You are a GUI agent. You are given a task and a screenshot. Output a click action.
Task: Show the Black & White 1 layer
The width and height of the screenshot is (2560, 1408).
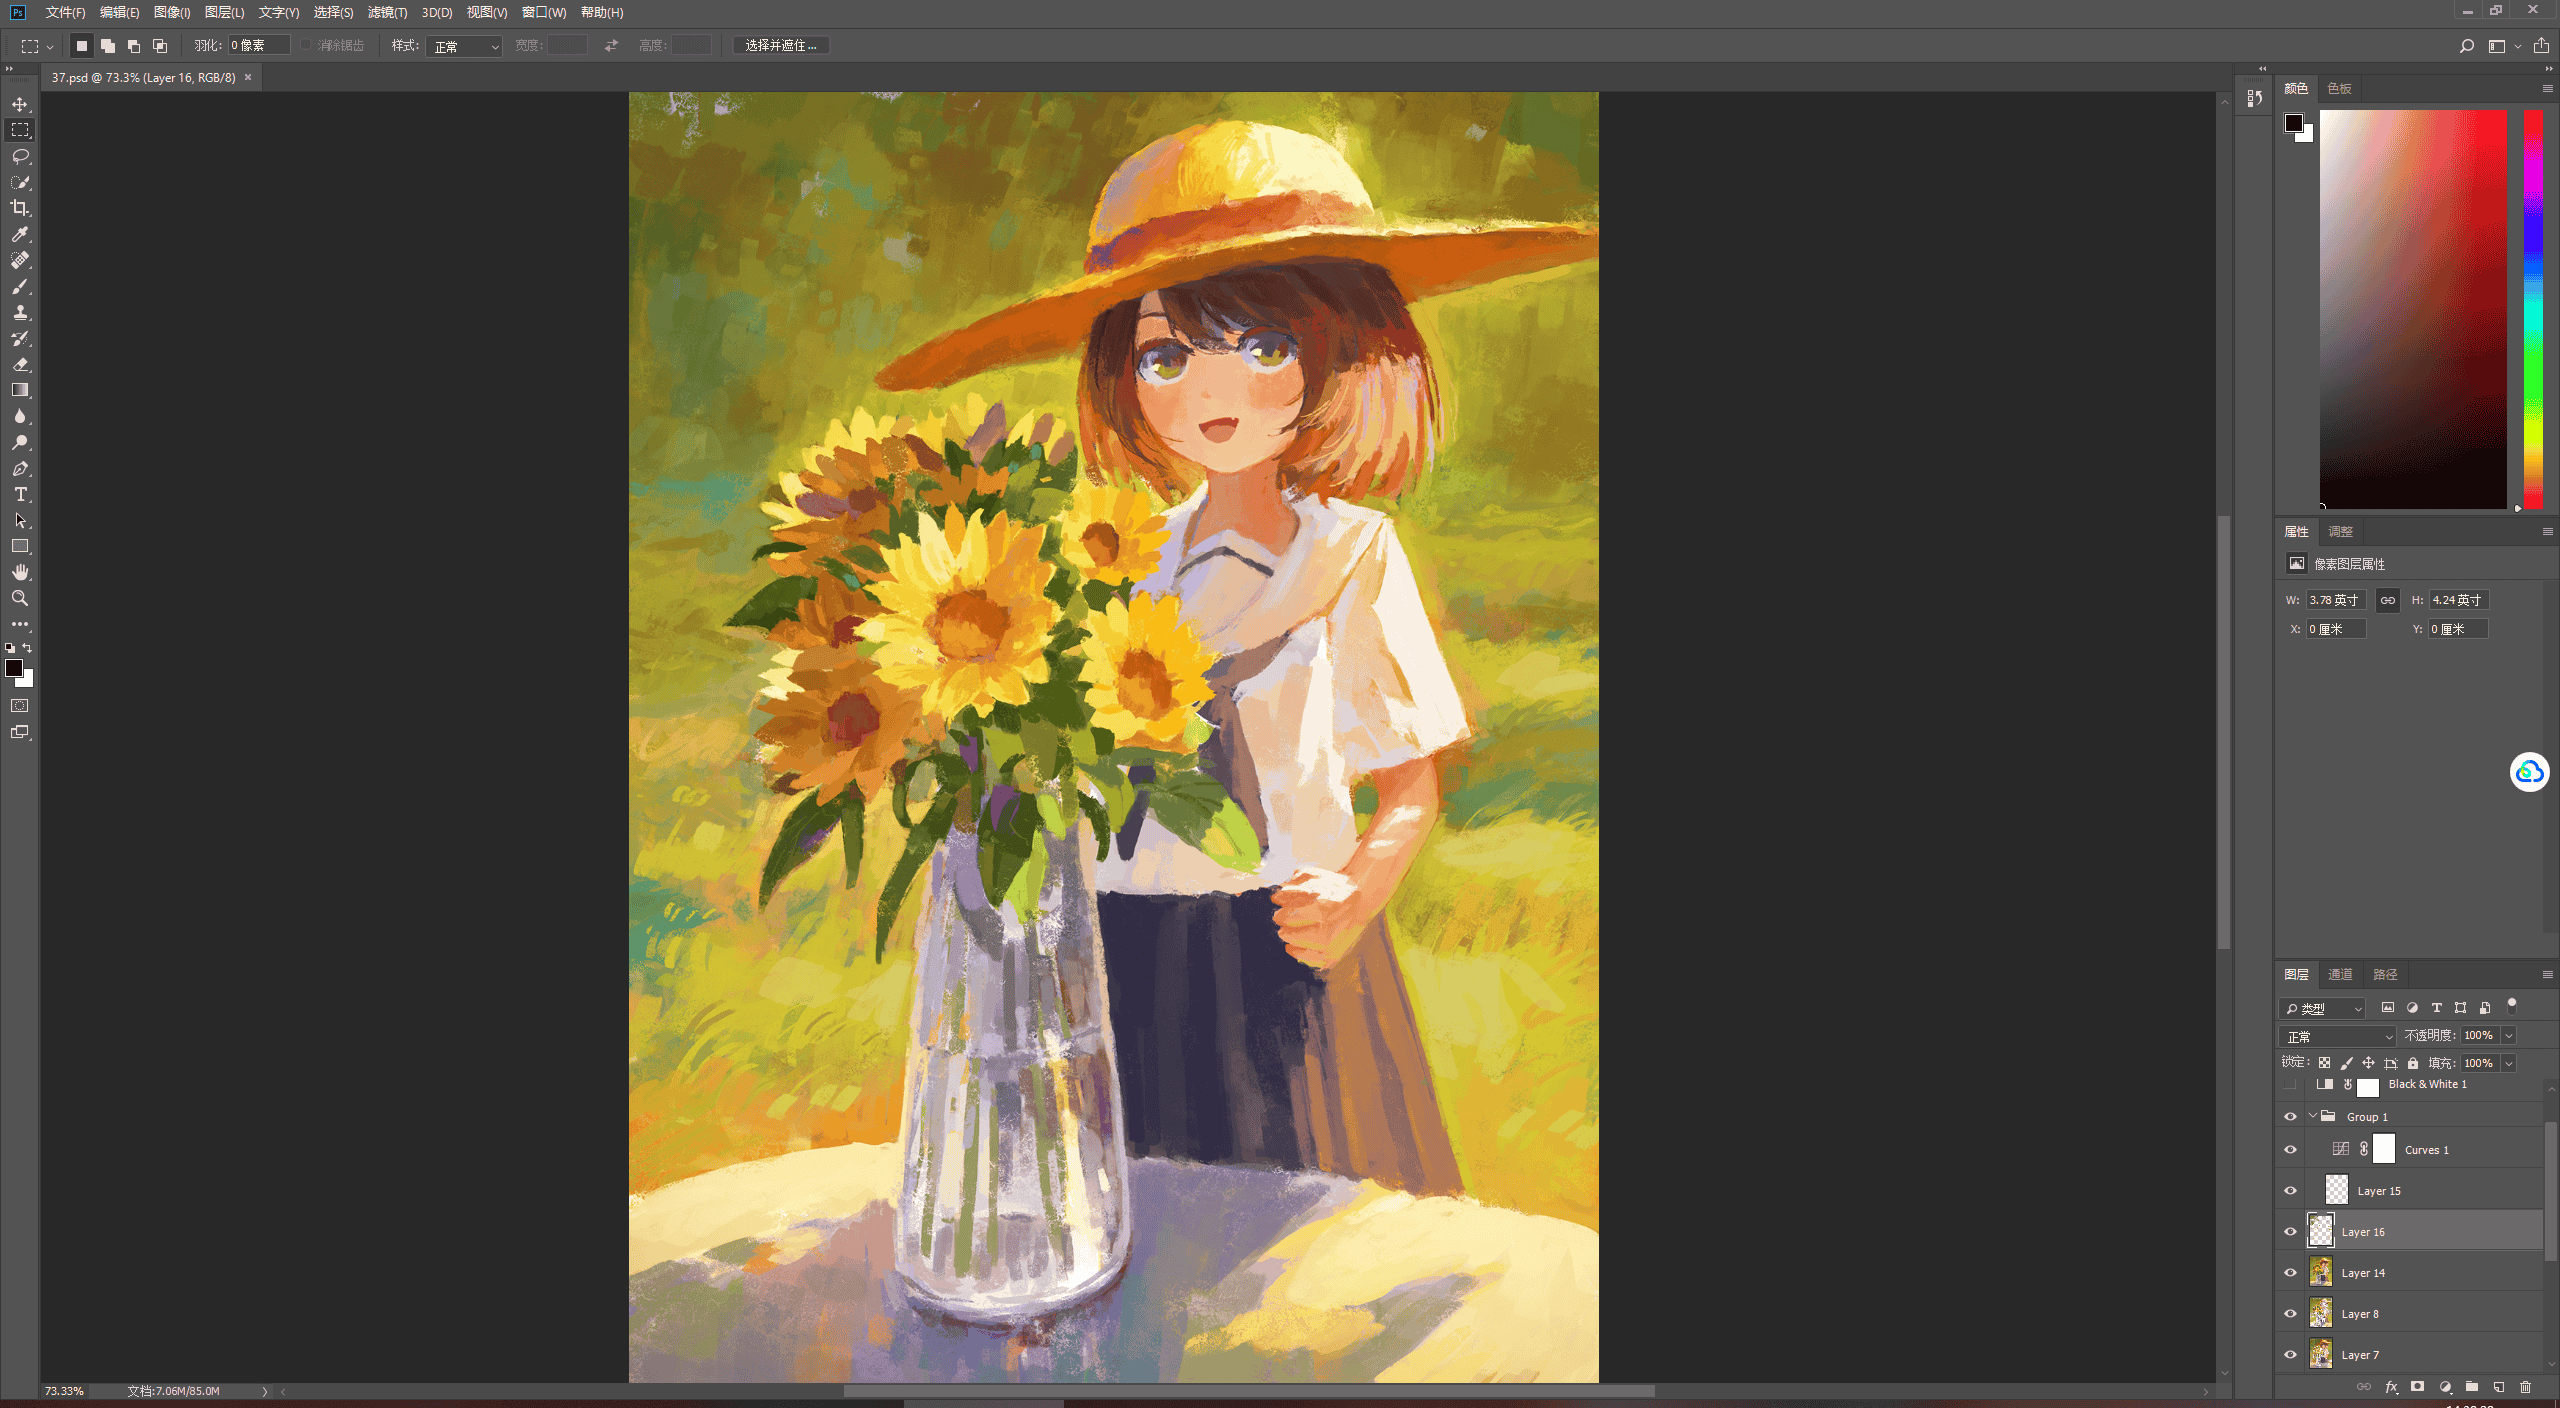coord(2290,1085)
